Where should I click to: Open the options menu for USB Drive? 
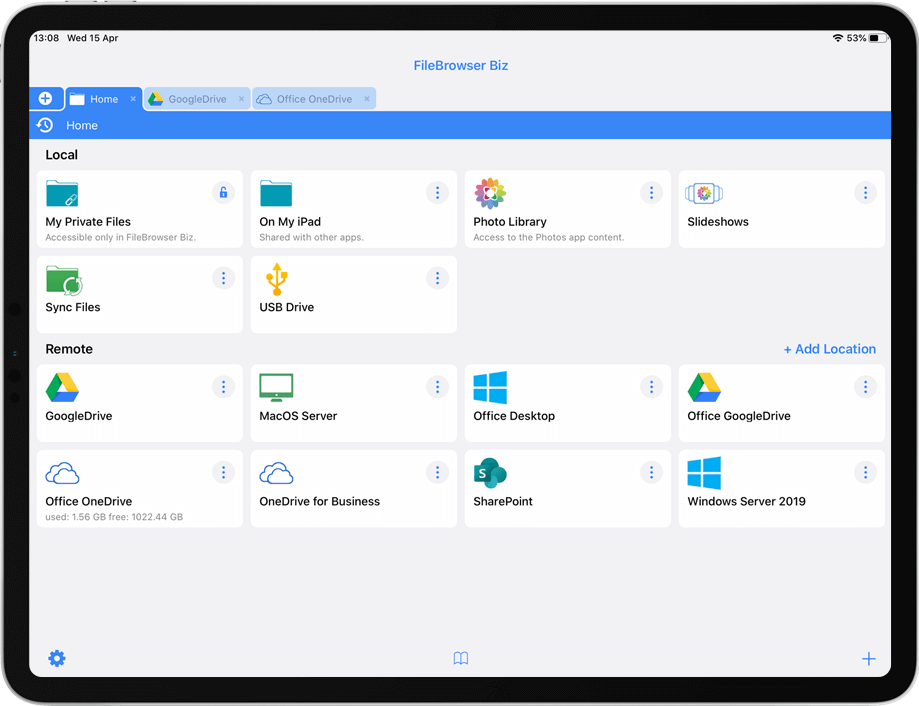tap(437, 278)
